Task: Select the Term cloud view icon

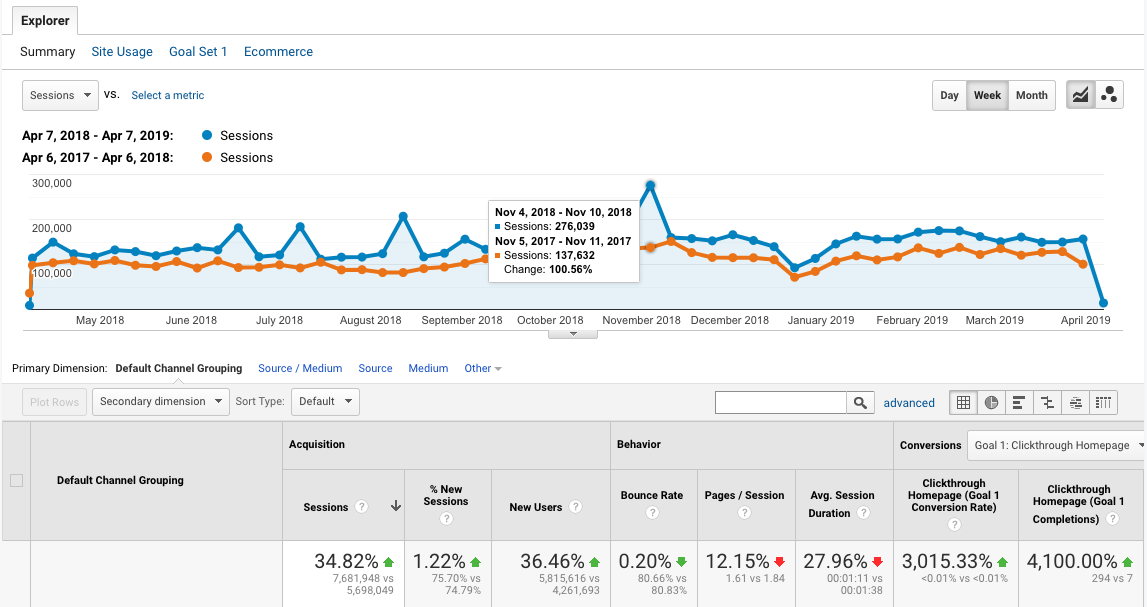Action: point(1075,402)
